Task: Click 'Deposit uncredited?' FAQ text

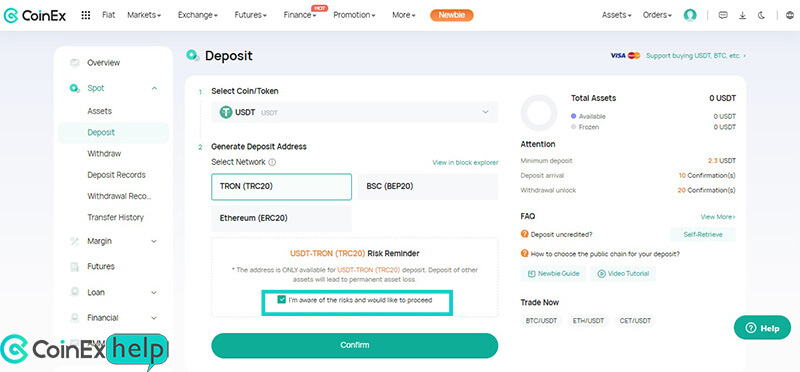Action: pos(561,235)
